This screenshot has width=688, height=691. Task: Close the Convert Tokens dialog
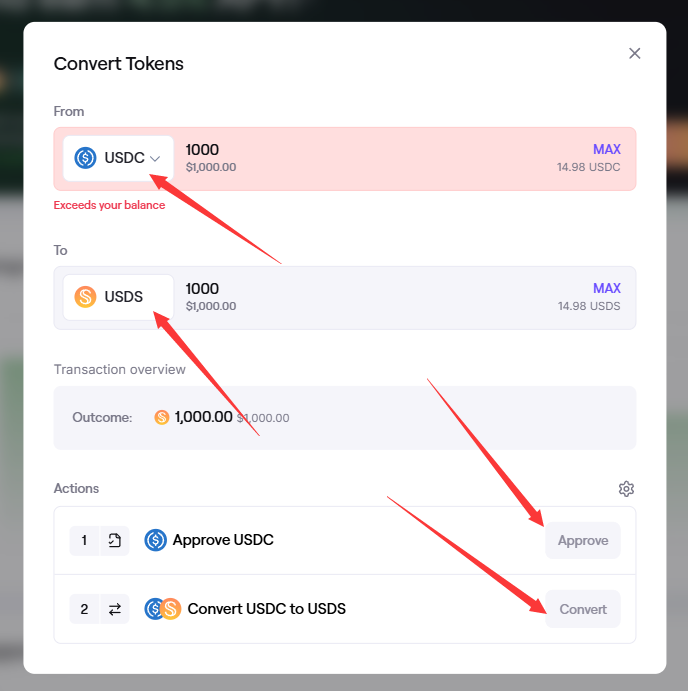coord(634,53)
